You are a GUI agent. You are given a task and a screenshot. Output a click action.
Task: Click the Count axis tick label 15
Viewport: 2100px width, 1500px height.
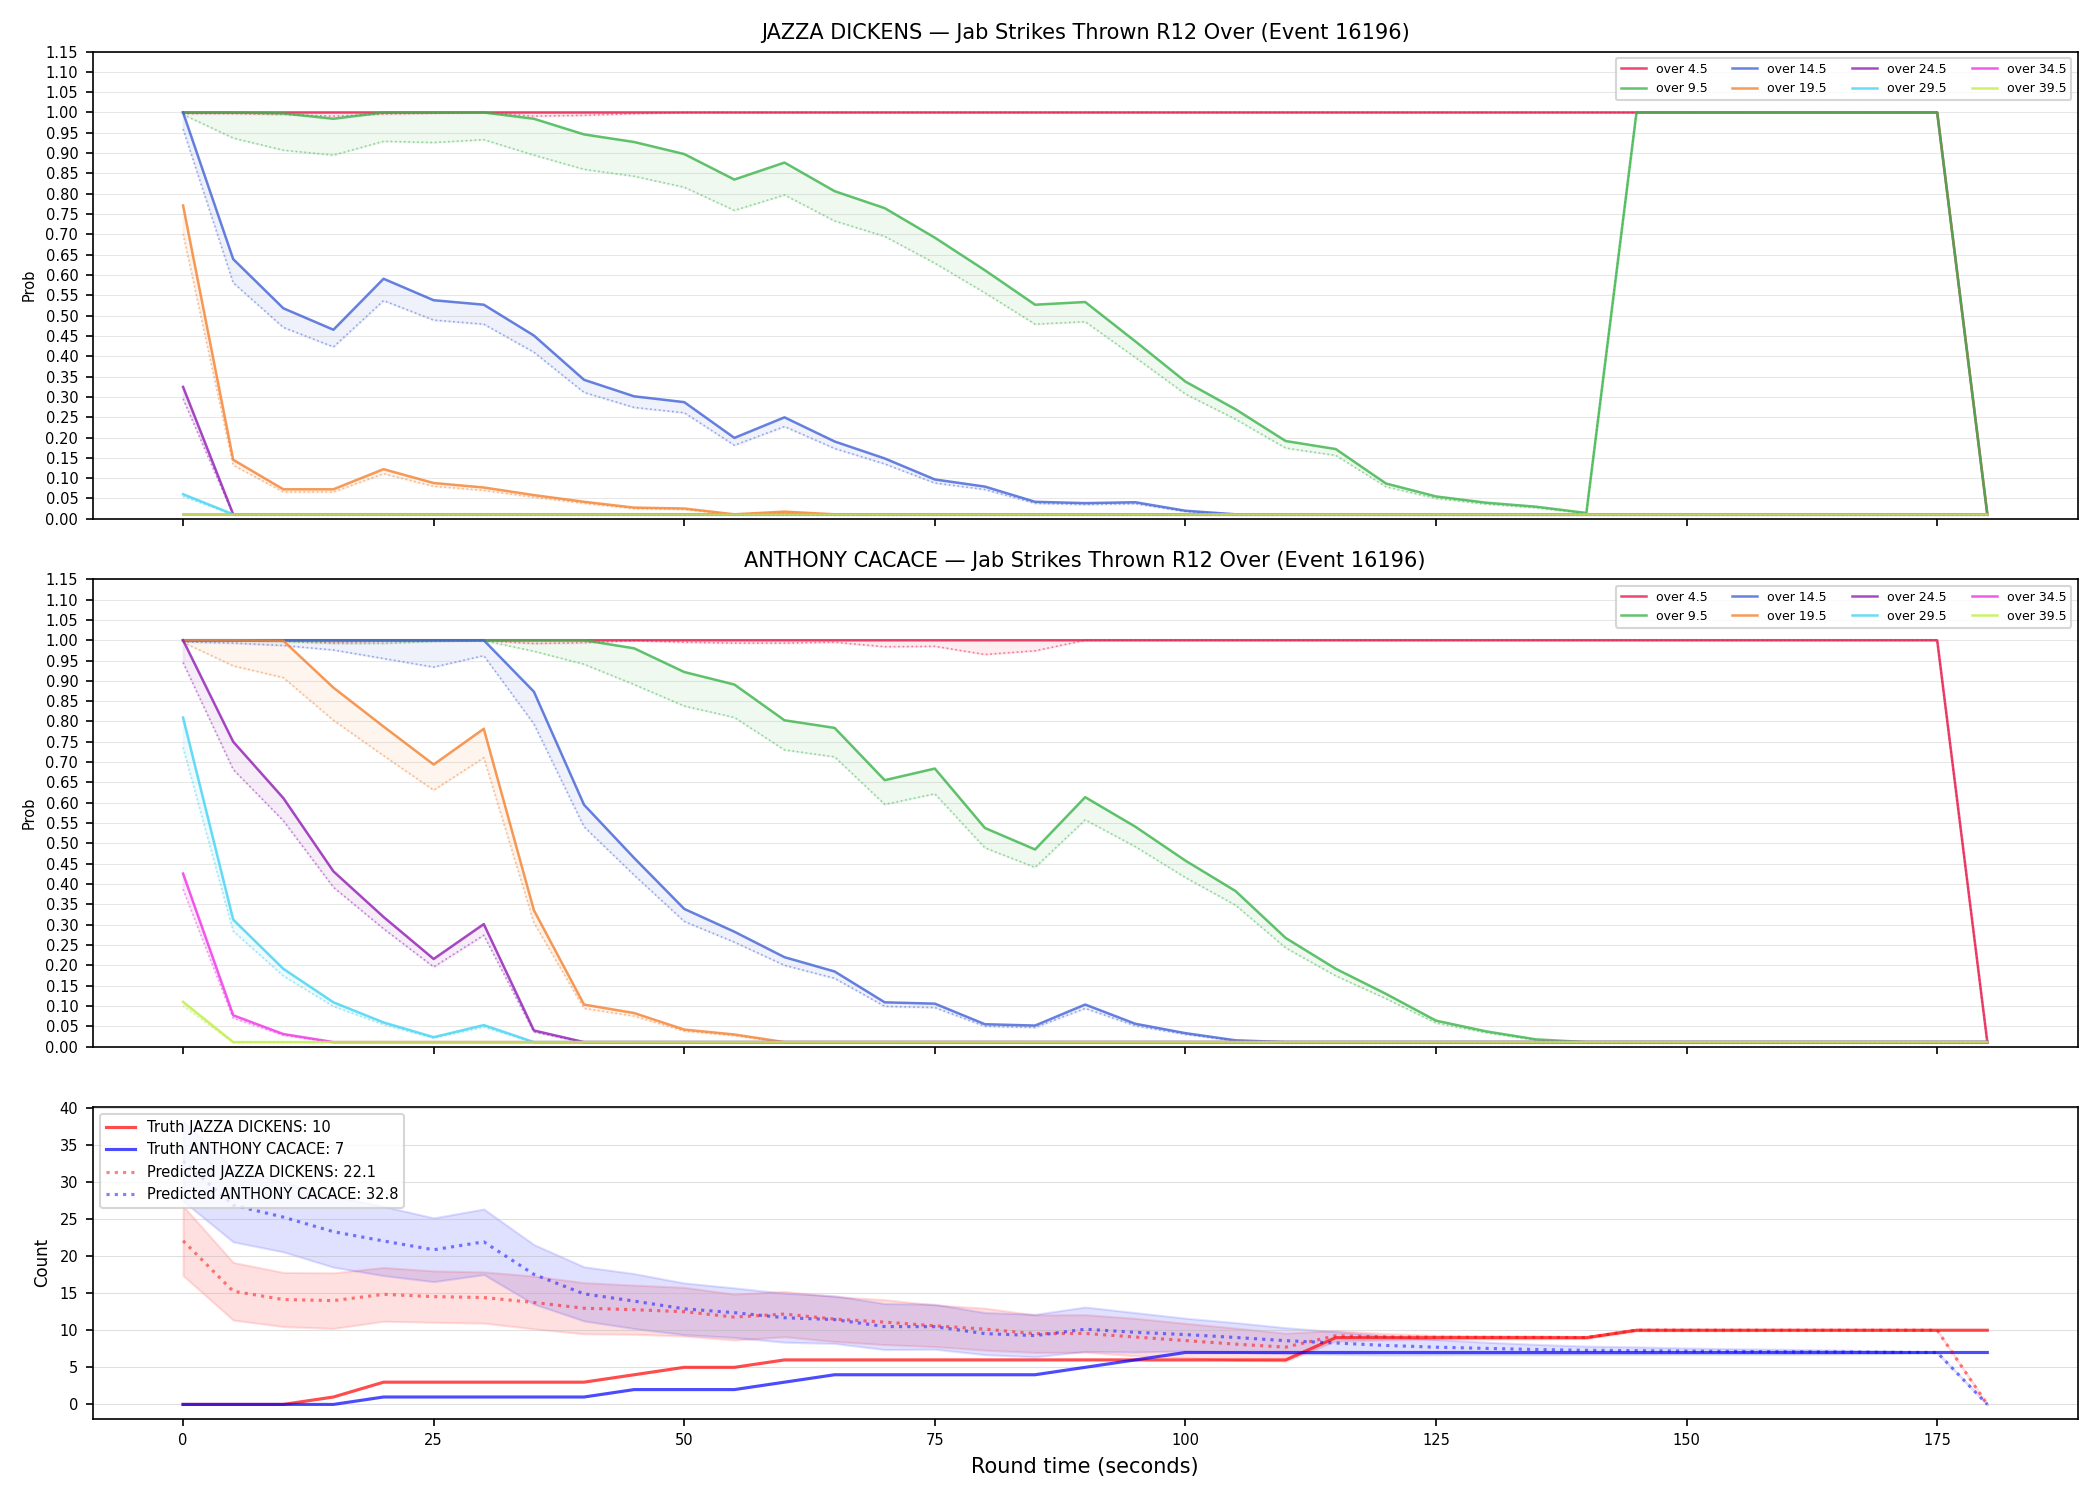tap(69, 1293)
